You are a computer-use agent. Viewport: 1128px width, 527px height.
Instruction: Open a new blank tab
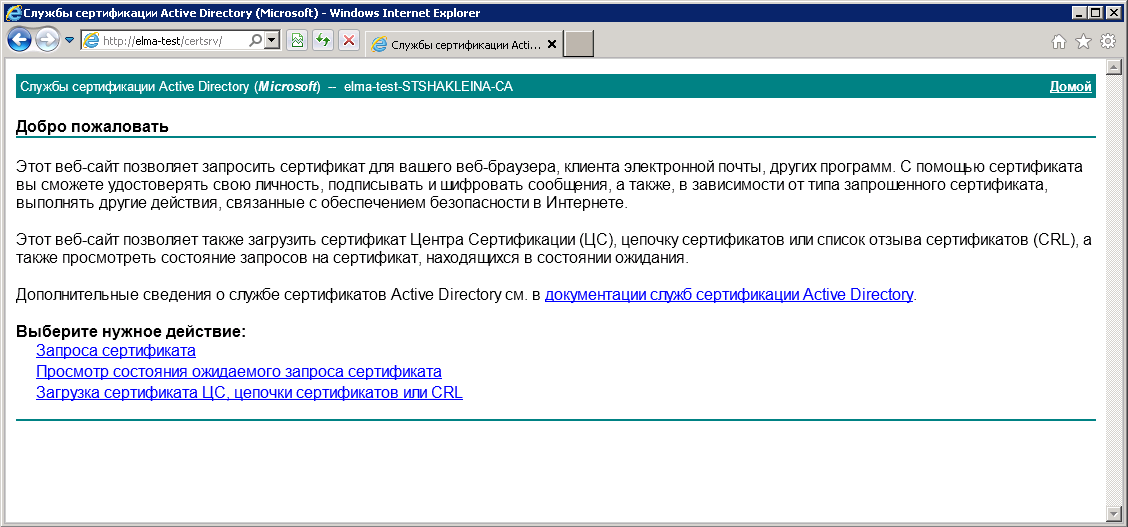[x=579, y=45]
